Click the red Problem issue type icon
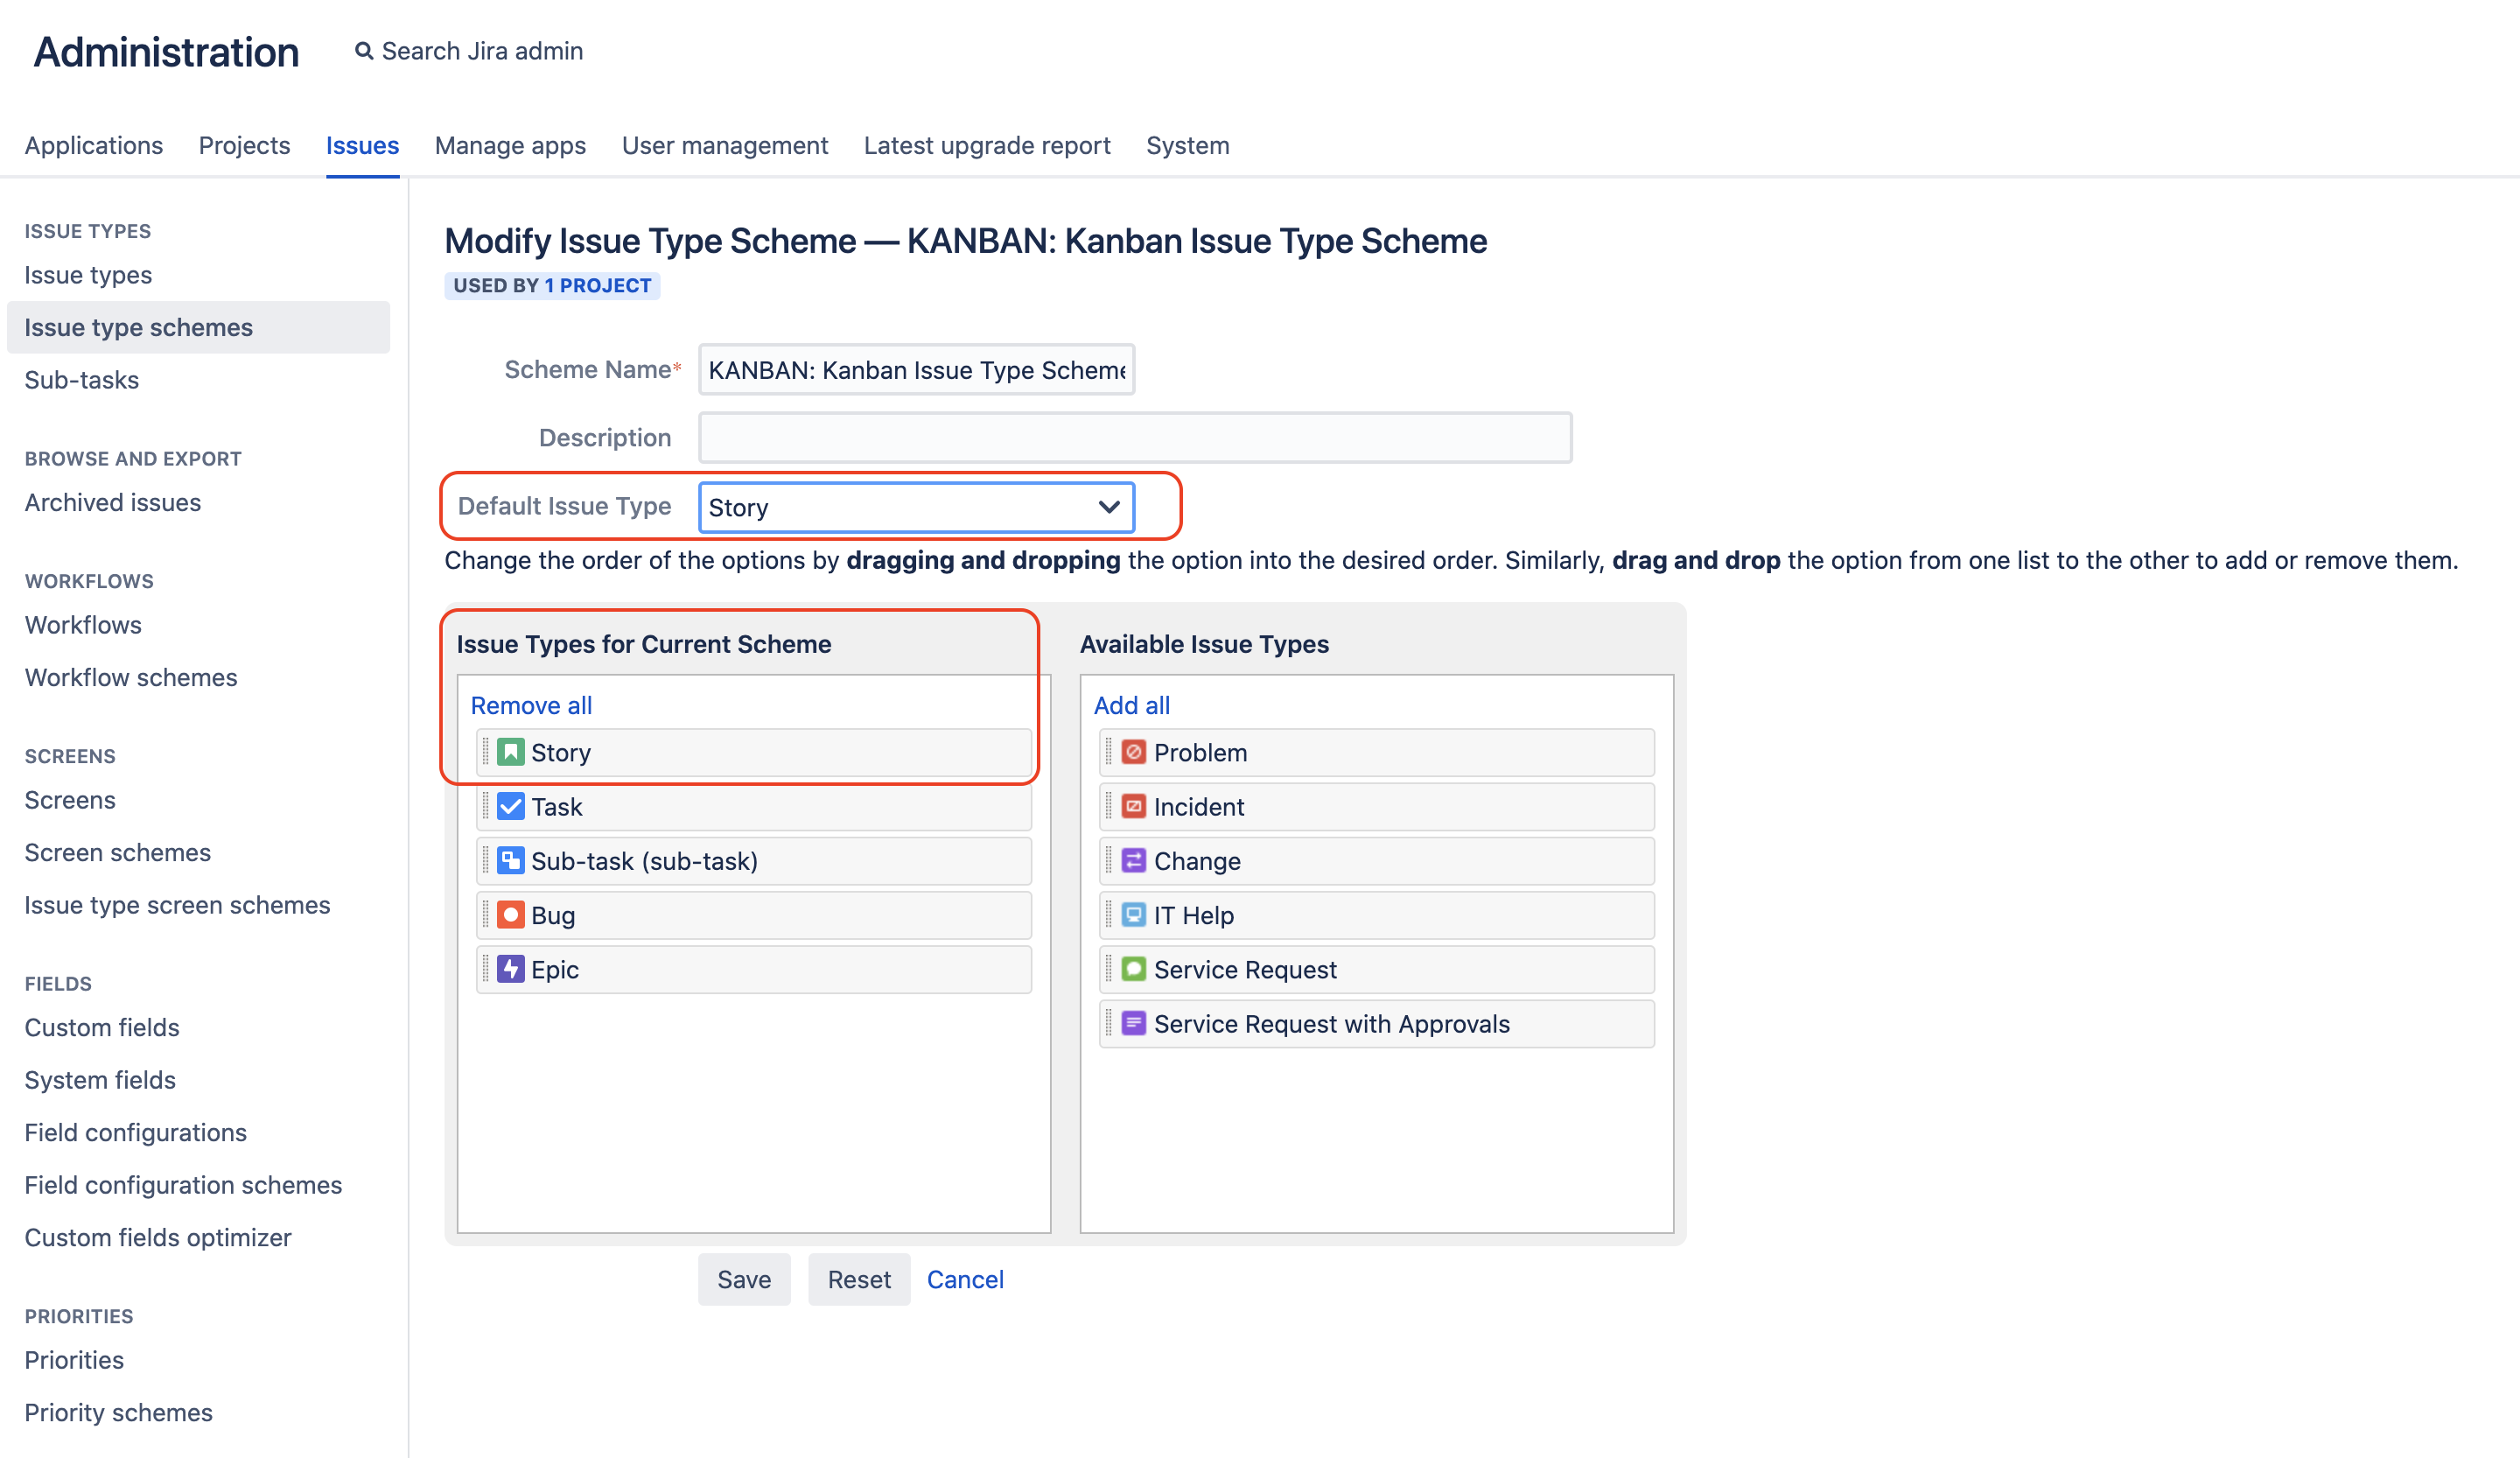 point(1133,752)
